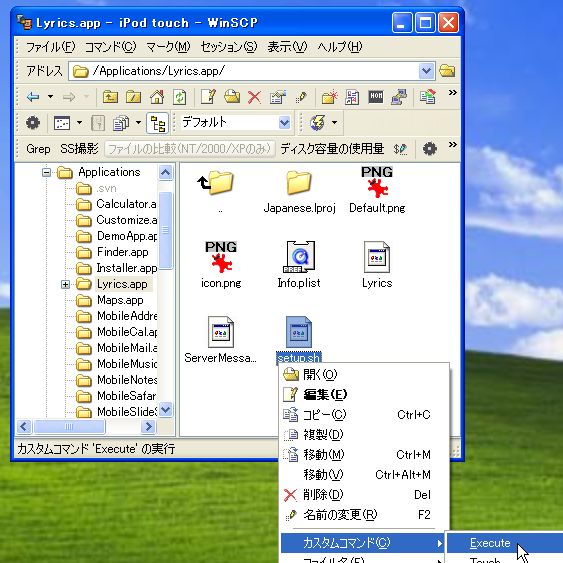563x563 pixels.
Task: Choose コピー(C) in context menu
Action: tap(364, 415)
